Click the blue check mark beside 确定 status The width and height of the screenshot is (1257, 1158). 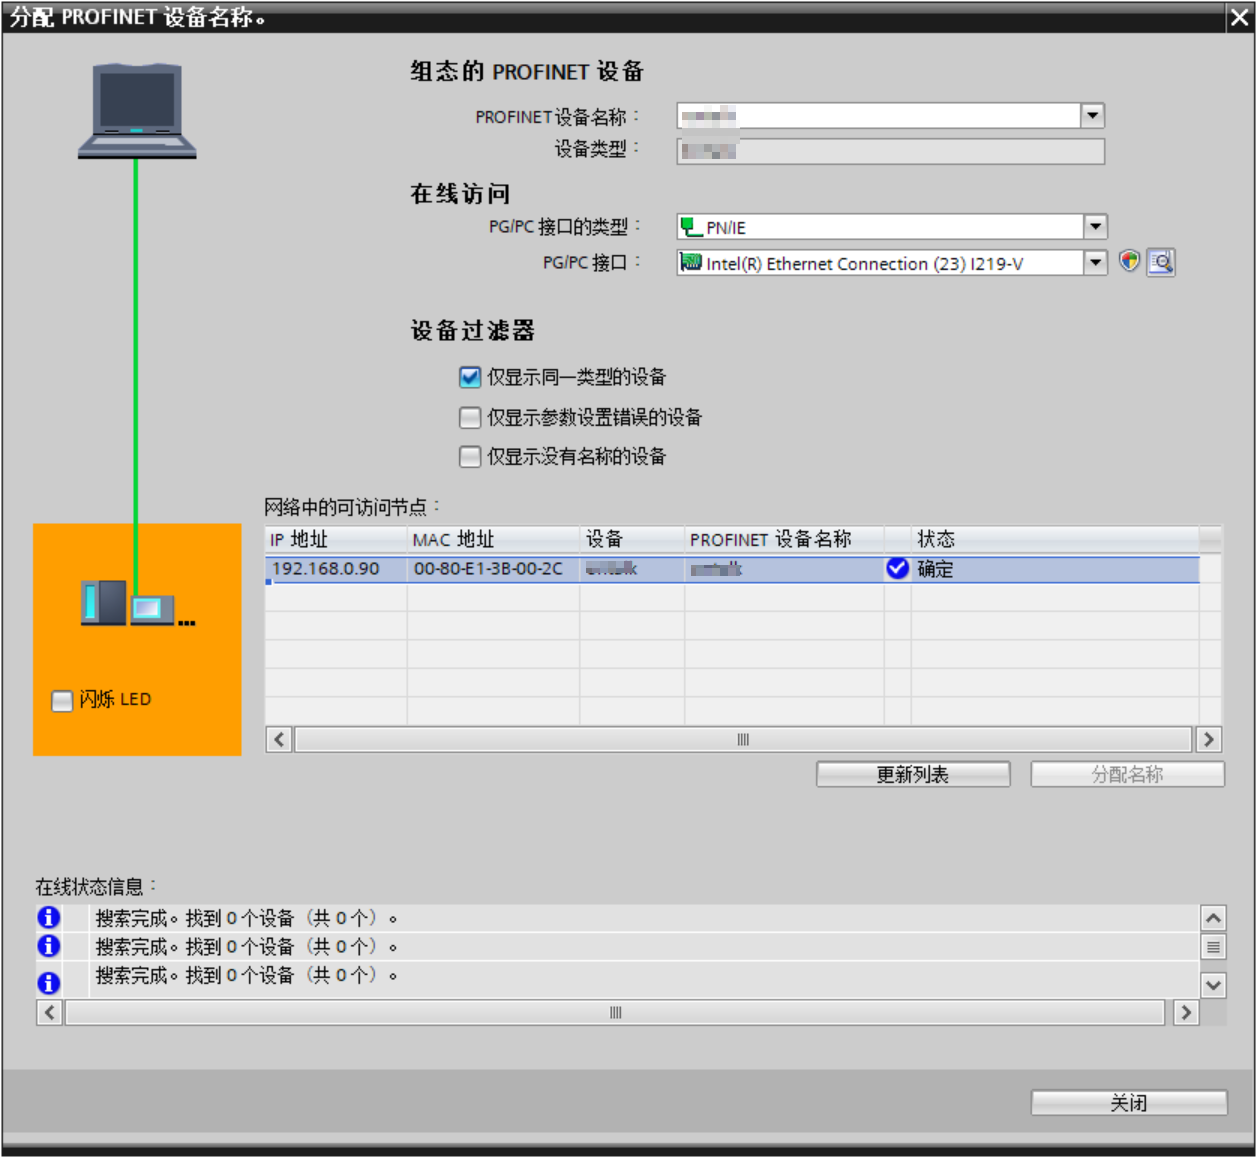tap(896, 568)
